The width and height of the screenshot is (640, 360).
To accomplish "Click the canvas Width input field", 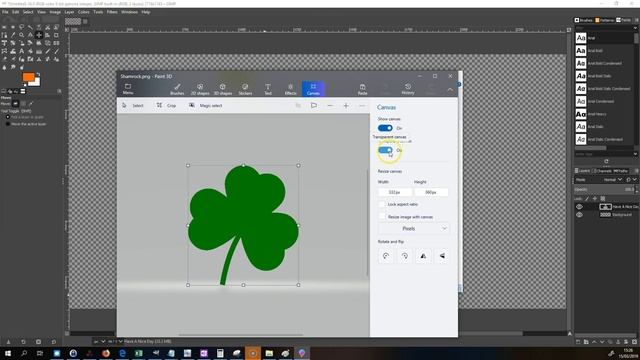I will point(394,192).
